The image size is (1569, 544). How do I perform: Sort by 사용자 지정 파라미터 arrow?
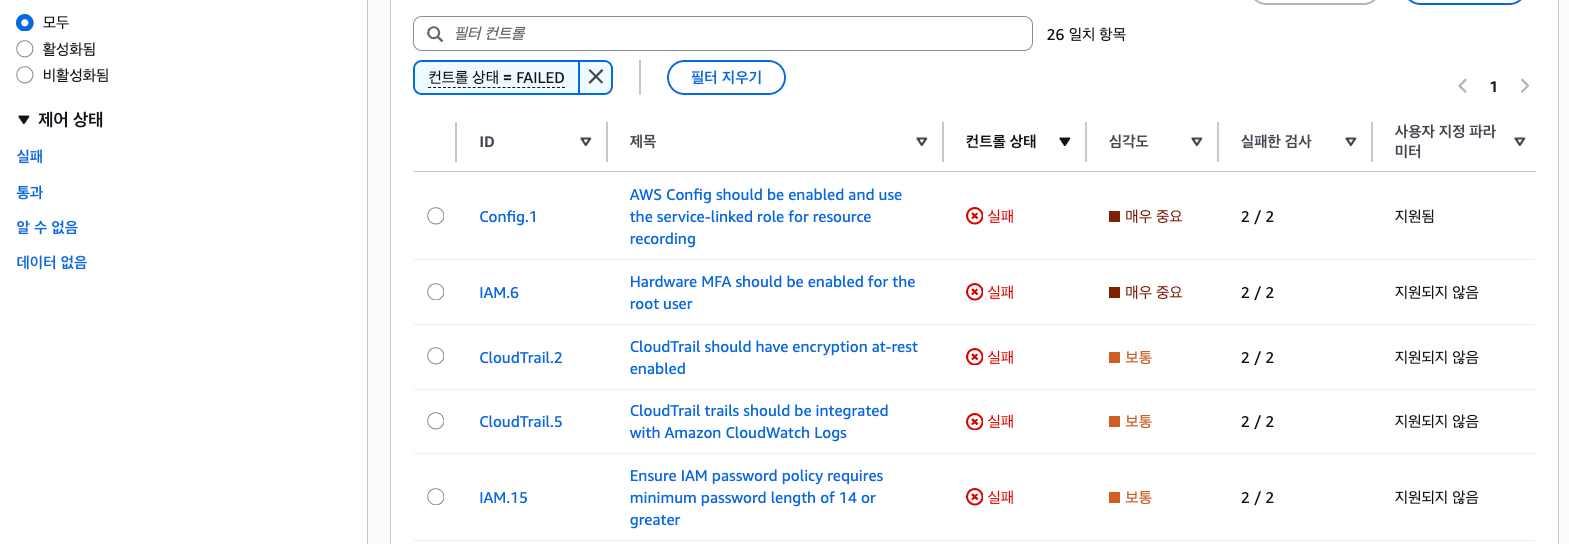(x=1519, y=142)
